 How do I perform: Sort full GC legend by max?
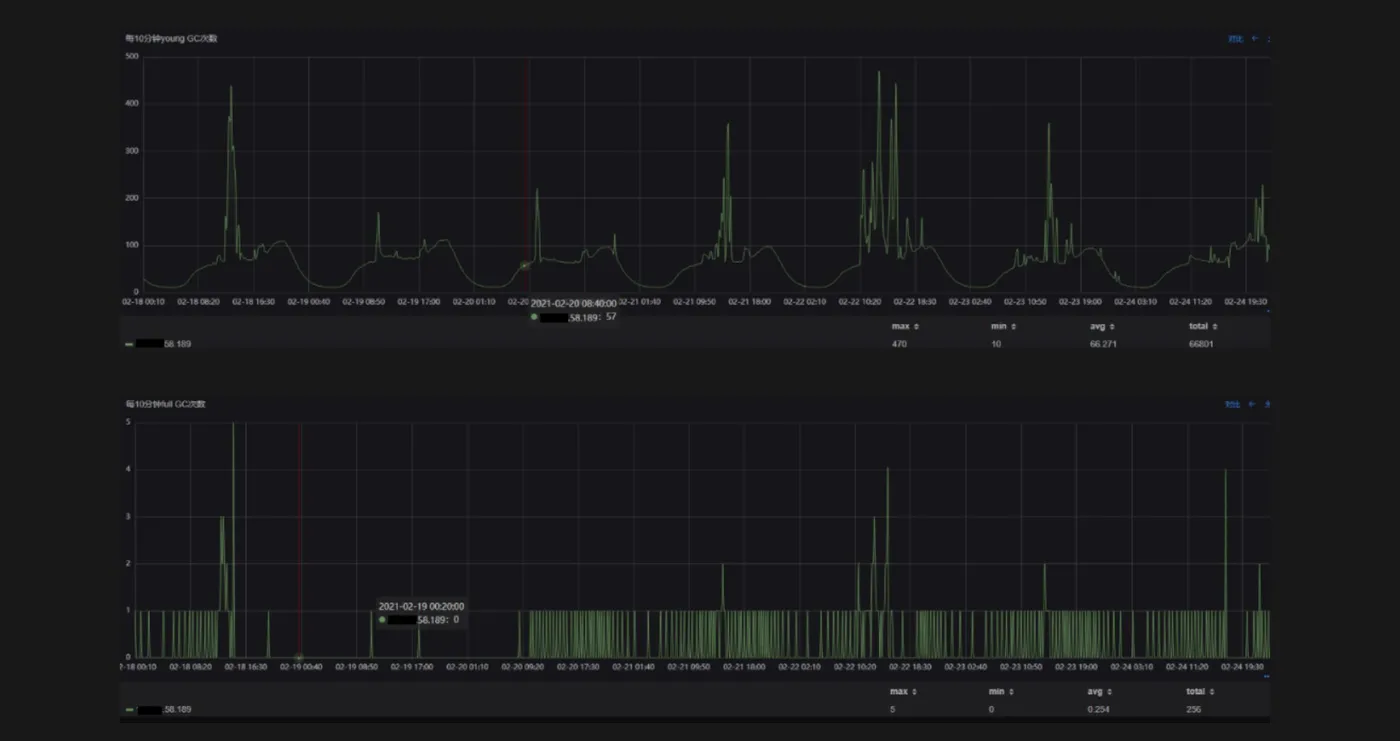coord(903,691)
